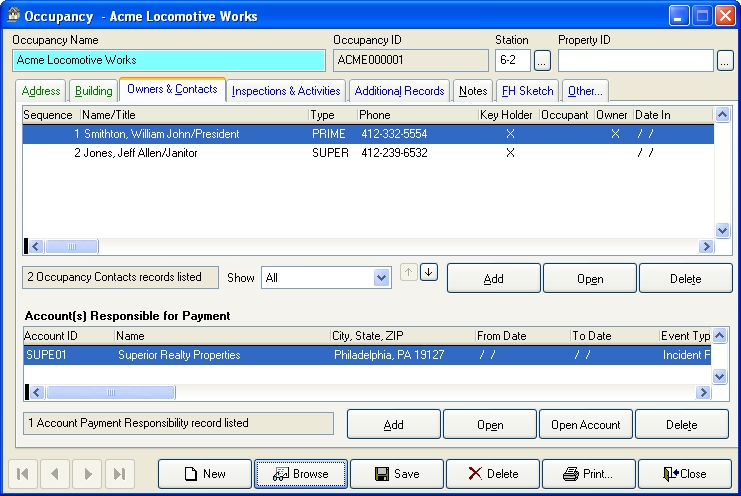Move contact up with arrow button
Screen dimensions: 741x496
pos(408,273)
